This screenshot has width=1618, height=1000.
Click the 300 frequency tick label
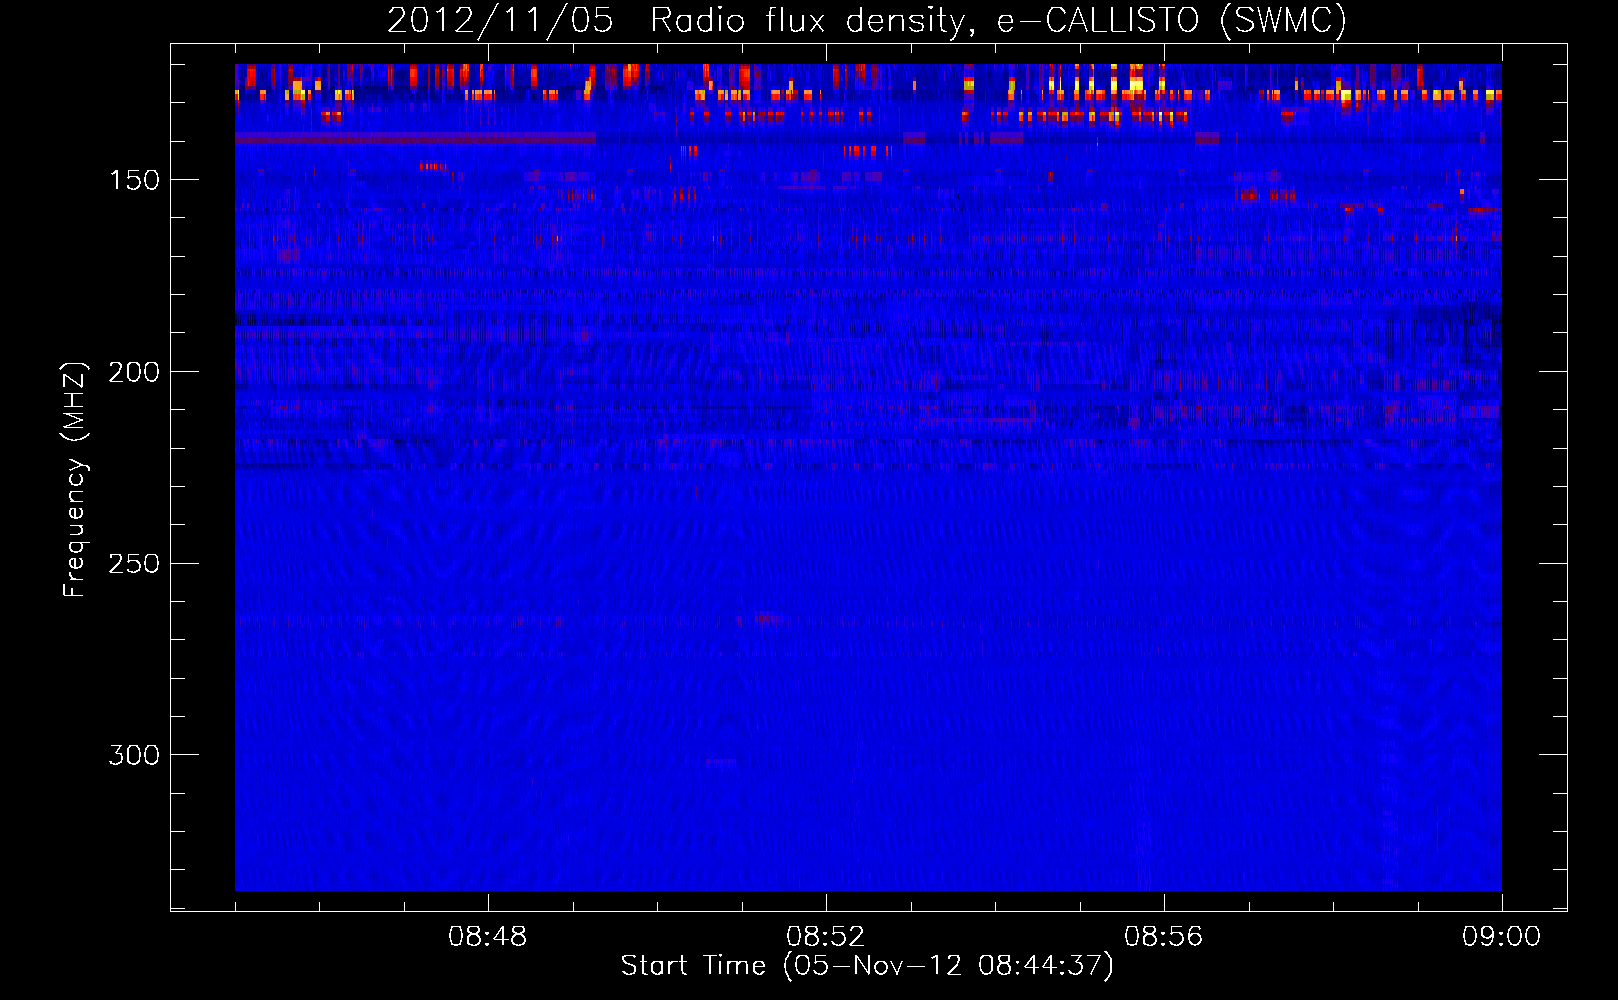(x=134, y=755)
